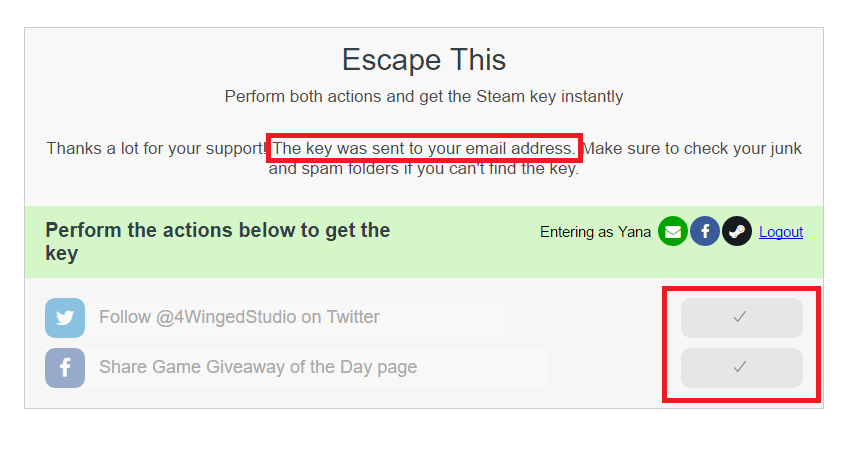Viewport: 863px width, 453px height.
Task: Click "Thanks a lot for your support!" text
Action: [155, 149]
